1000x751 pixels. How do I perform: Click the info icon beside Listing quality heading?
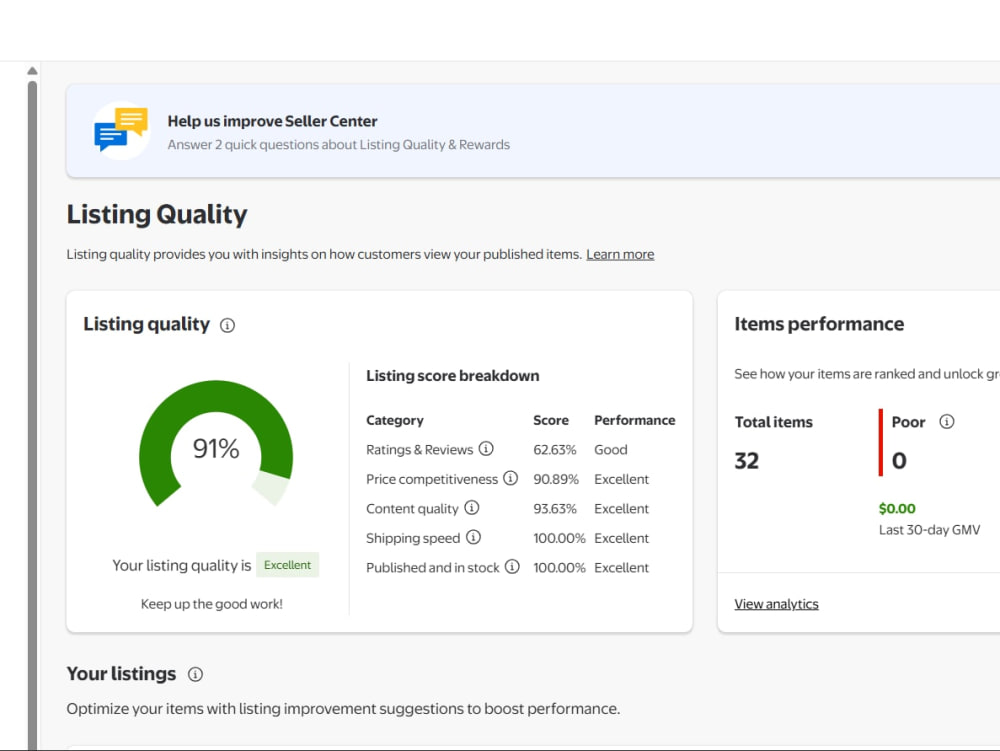pyautogui.click(x=227, y=326)
